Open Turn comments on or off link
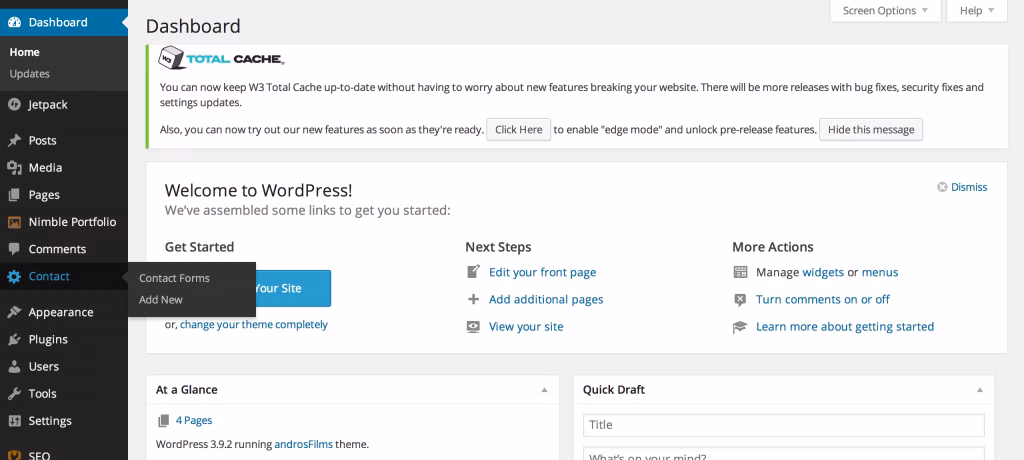This screenshot has height=460, width=1024. click(x=823, y=299)
